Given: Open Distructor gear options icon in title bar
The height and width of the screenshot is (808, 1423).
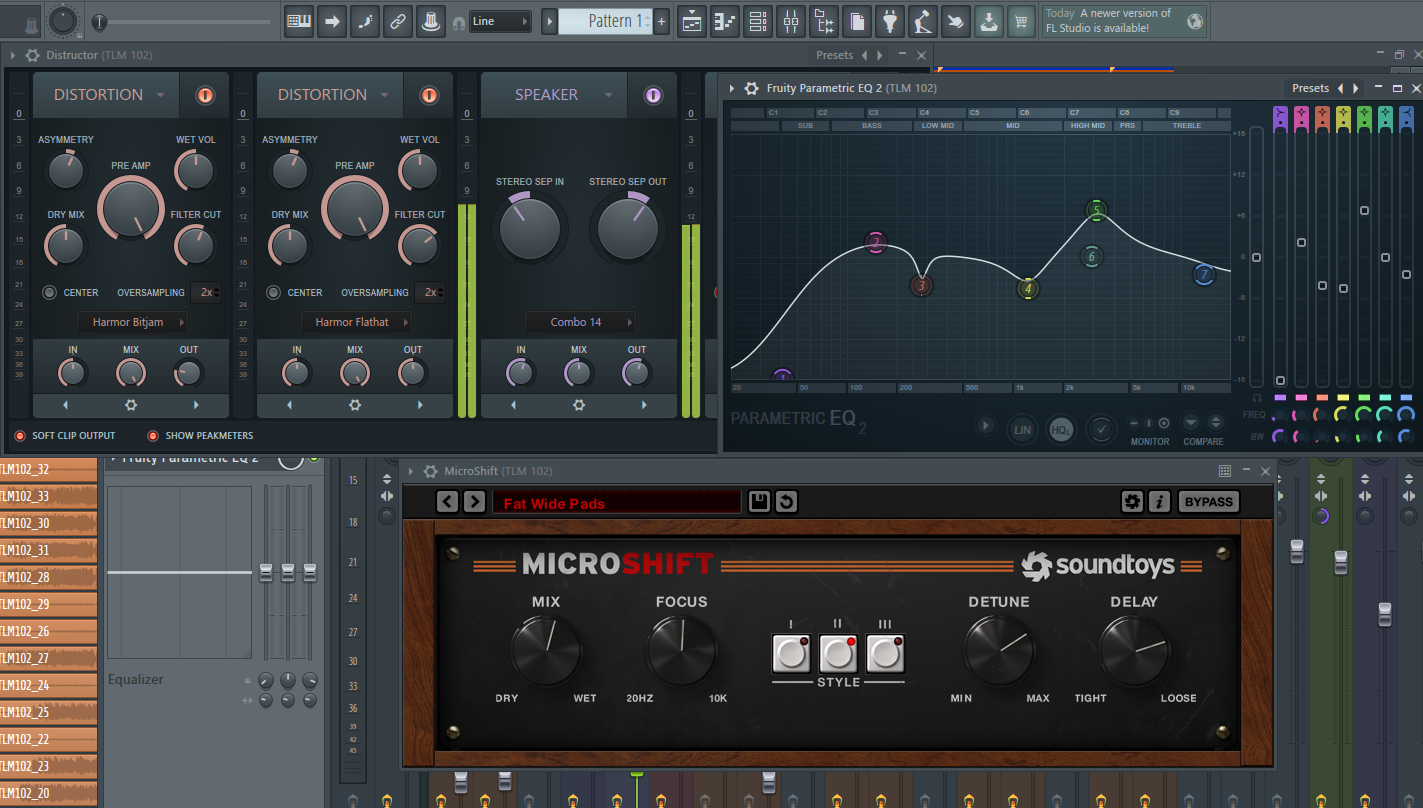Looking at the screenshot, I should (33, 55).
